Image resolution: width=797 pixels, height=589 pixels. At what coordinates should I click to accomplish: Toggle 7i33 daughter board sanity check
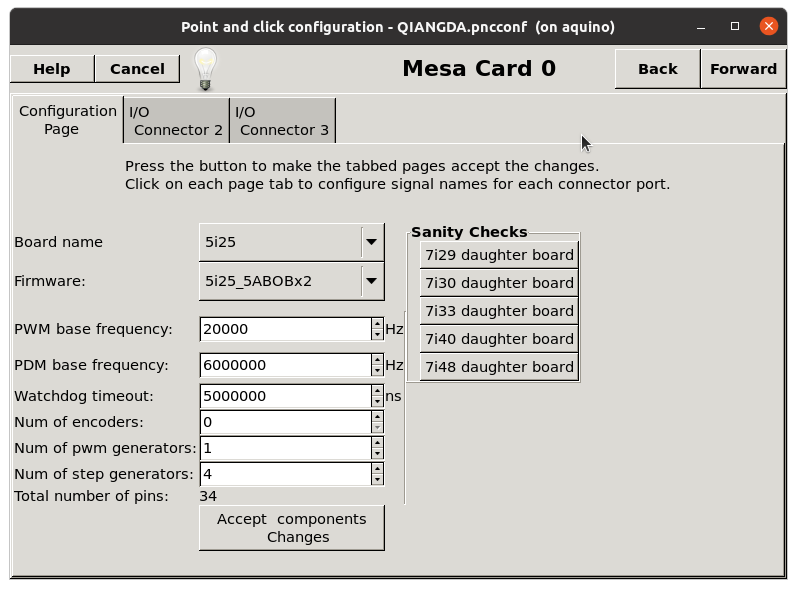click(499, 311)
